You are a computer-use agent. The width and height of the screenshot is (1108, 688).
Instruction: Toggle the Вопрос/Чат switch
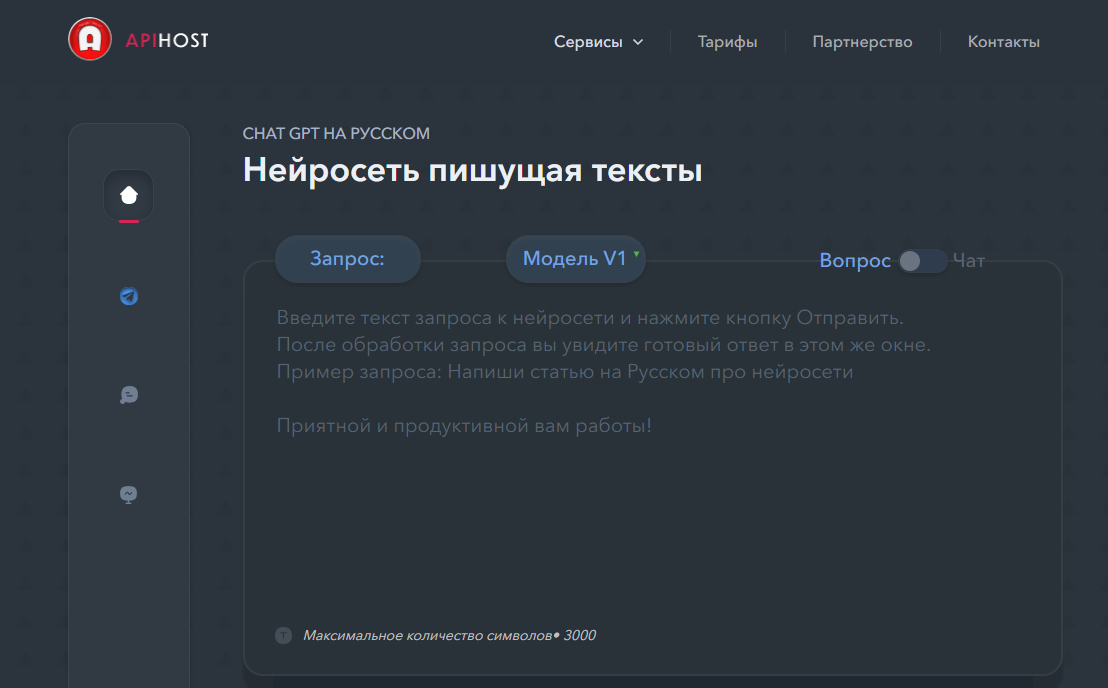click(921, 261)
